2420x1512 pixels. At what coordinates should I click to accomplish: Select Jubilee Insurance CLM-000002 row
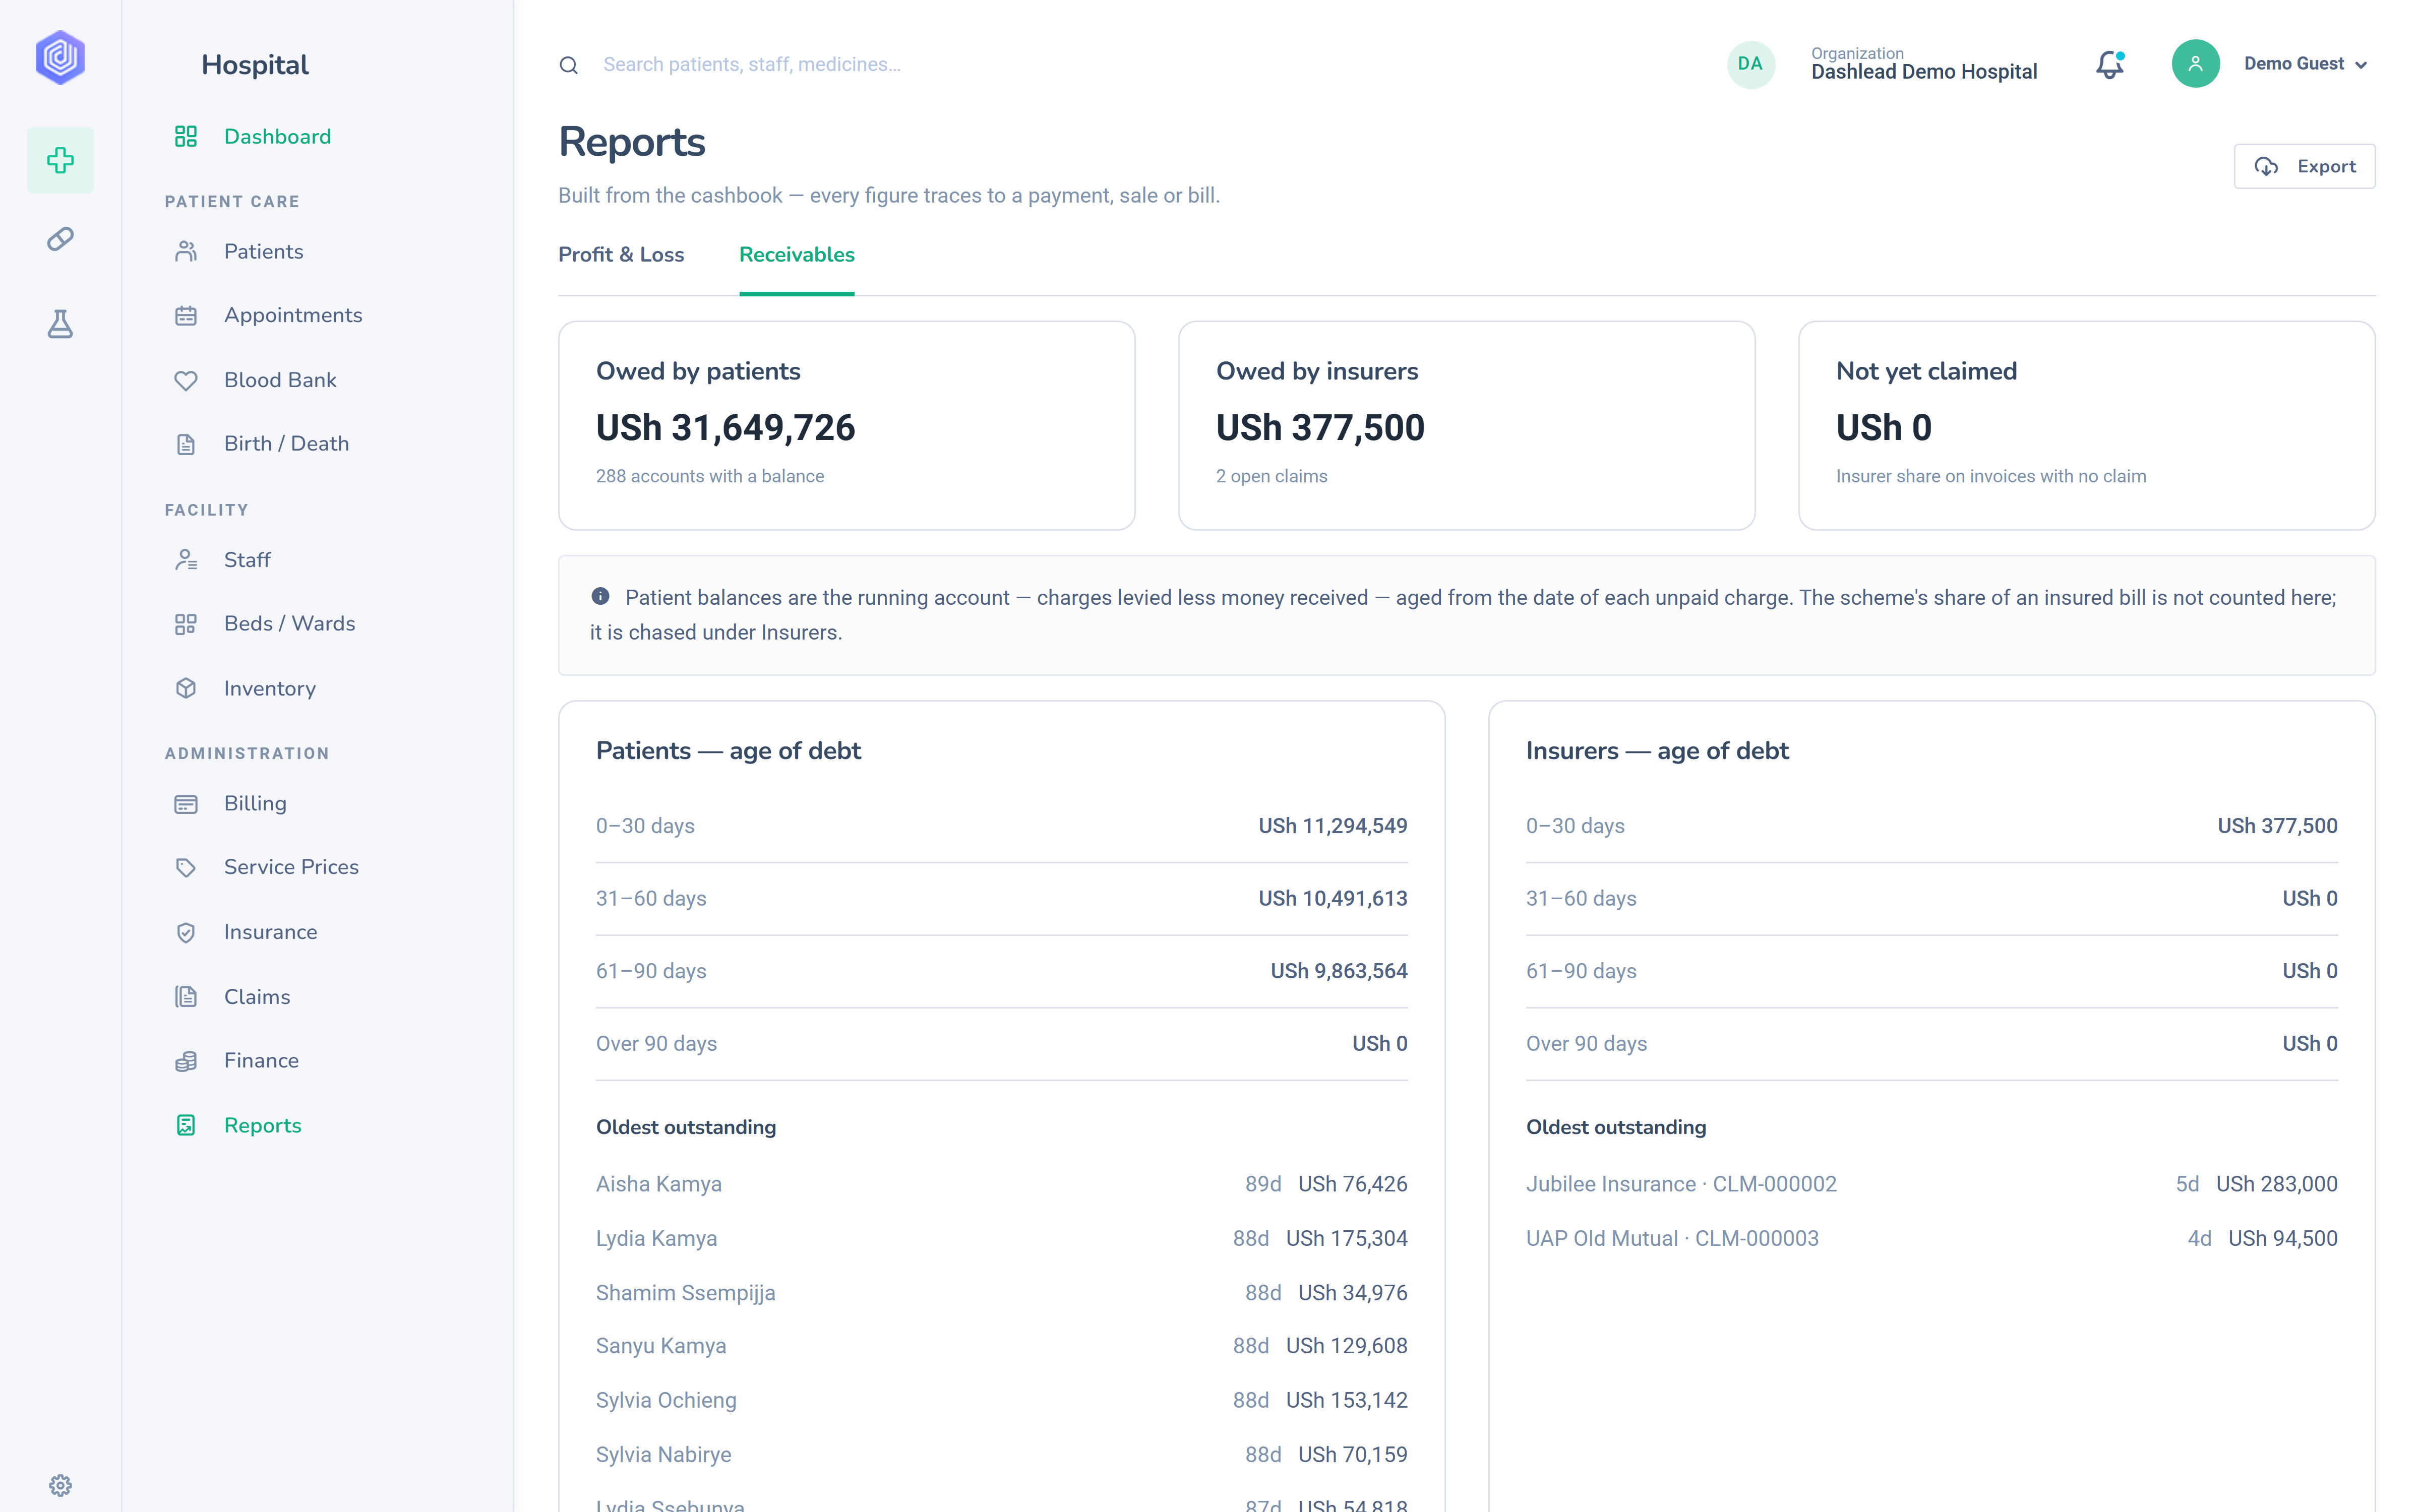click(1931, 1184)
